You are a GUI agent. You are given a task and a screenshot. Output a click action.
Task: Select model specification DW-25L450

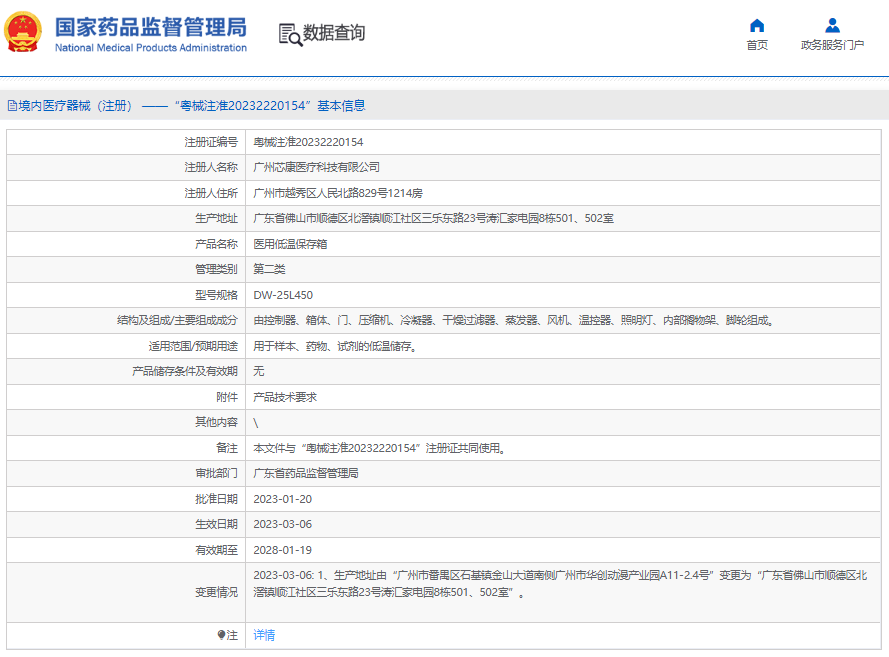(283, 295)
